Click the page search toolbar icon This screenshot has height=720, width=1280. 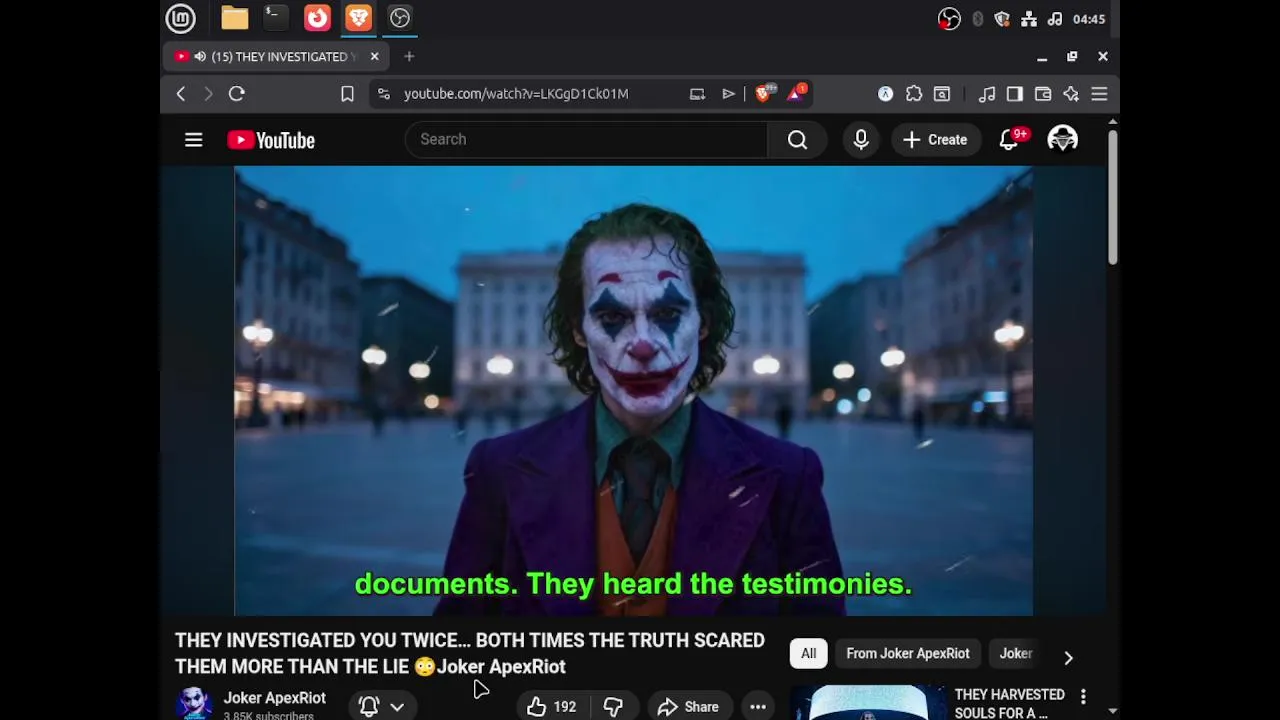(x=942, y=94)
